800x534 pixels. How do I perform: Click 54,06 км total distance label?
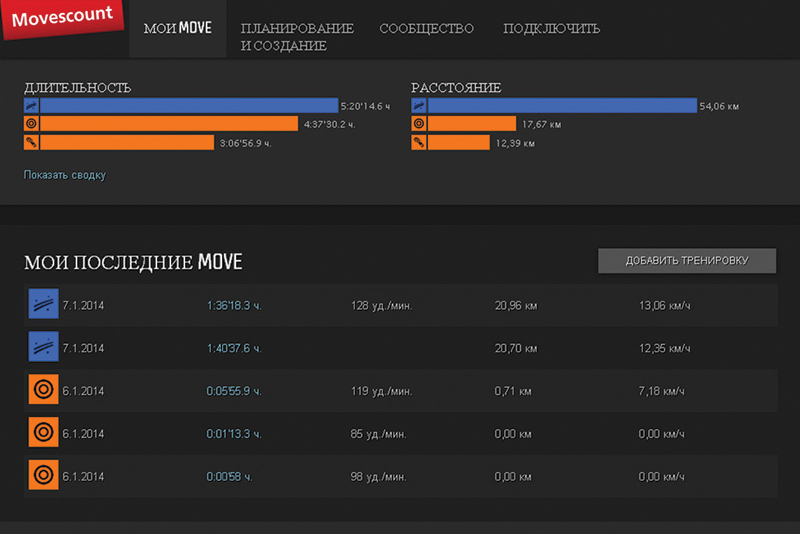[x=719, y=106]
